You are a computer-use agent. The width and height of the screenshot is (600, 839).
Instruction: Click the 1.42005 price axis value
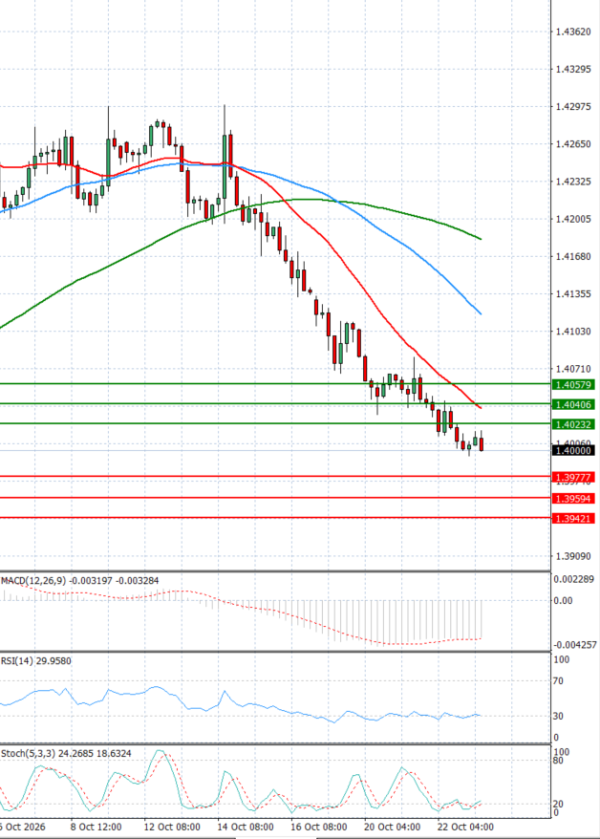(x=573, y=219)
